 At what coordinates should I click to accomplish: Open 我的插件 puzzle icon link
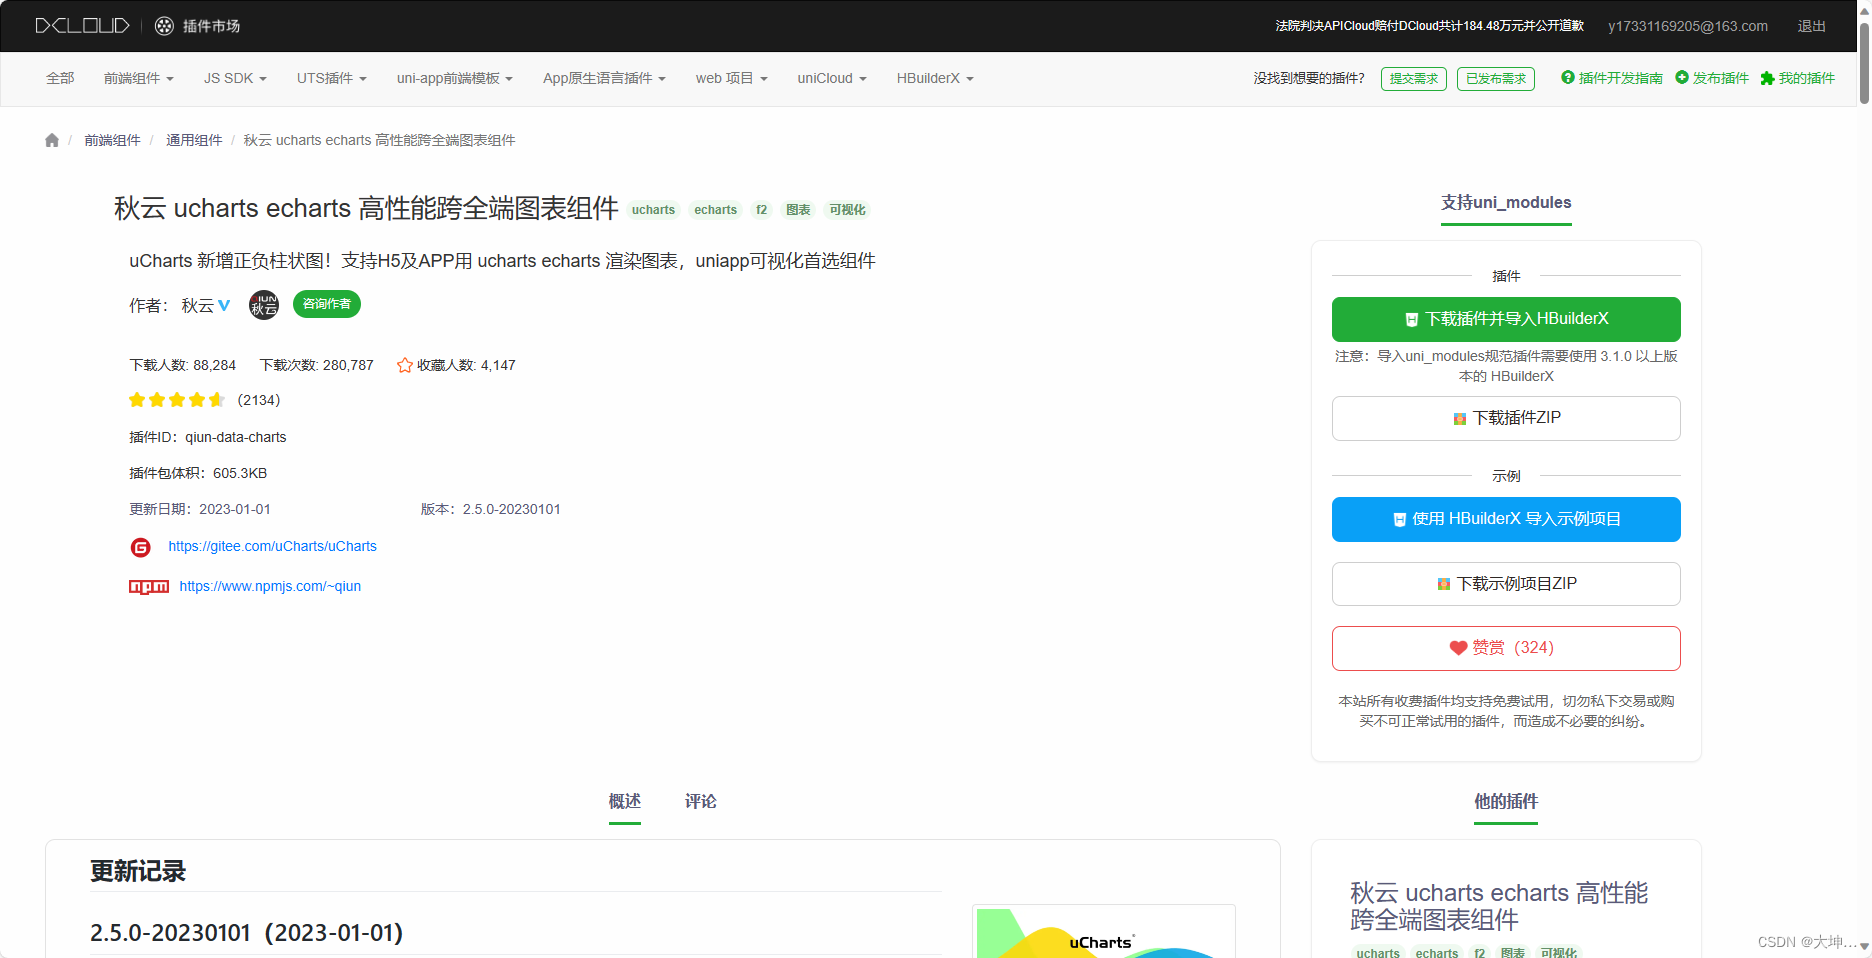pyautogui.click(x=1798, y=78)
